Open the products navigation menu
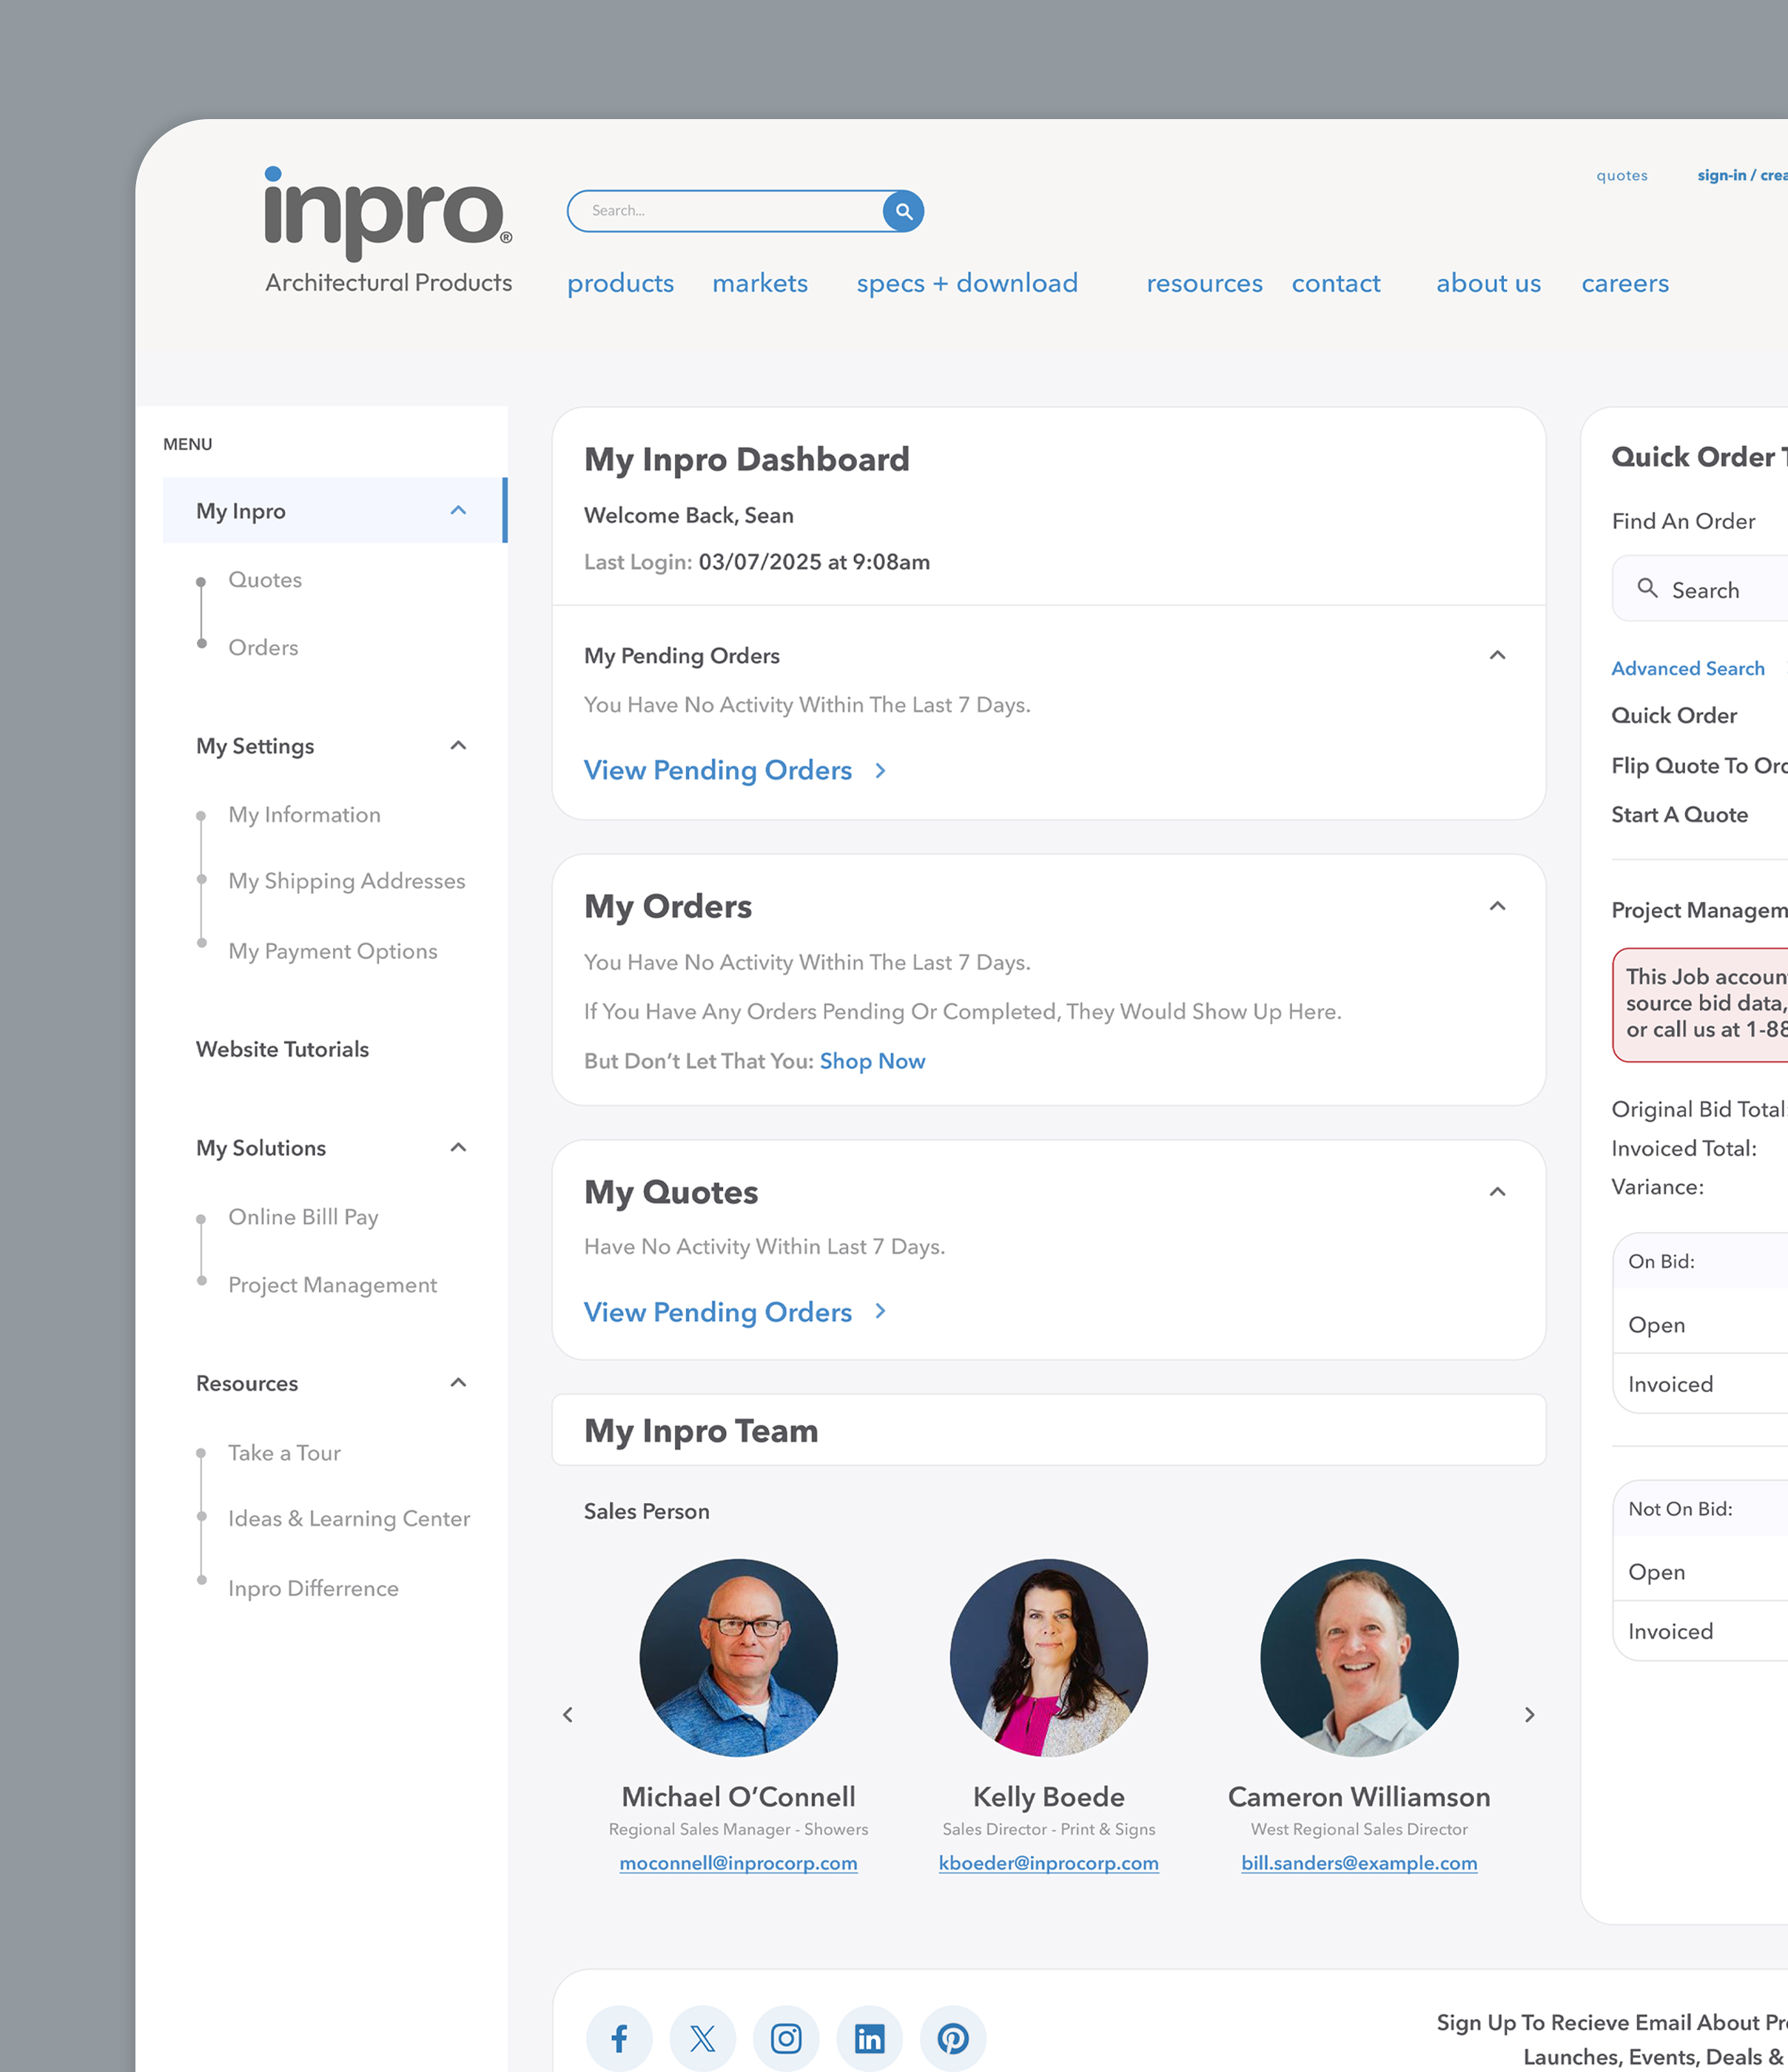The image size is (1788, 2072). click(x=620, y=284)
